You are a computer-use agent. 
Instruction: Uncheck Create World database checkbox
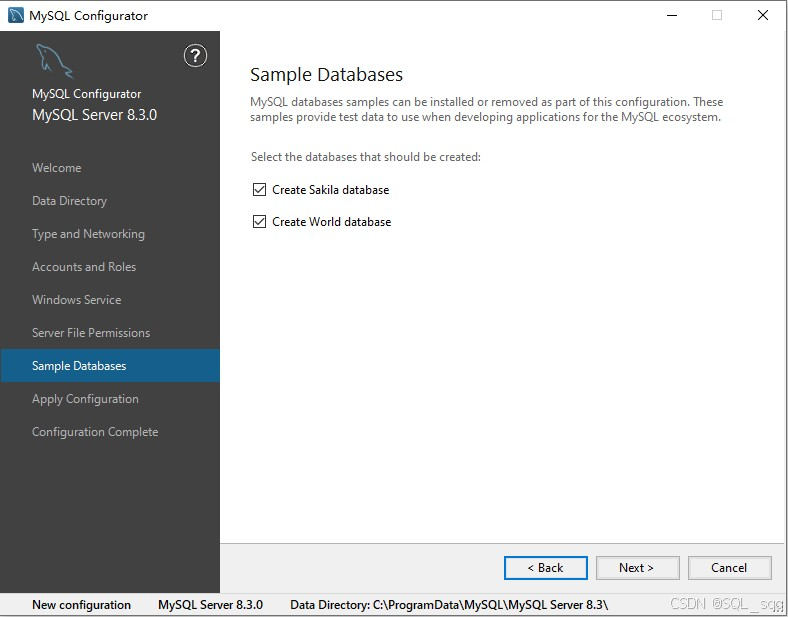coord(259,222)
